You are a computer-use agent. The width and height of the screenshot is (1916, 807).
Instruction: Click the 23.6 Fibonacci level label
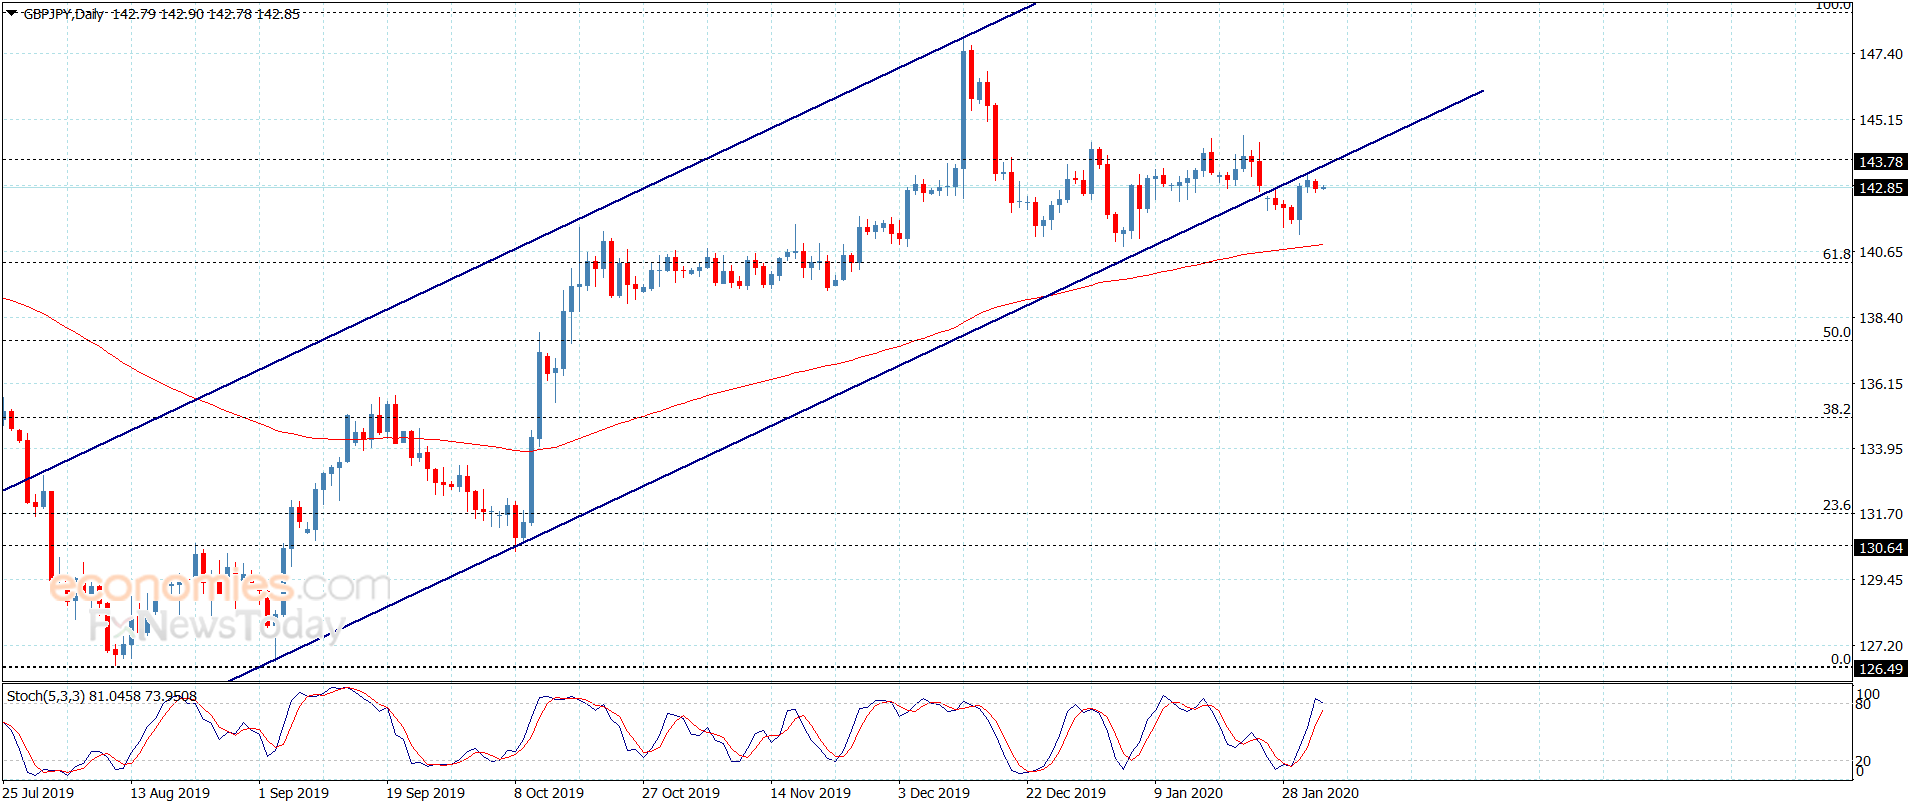1837,505
